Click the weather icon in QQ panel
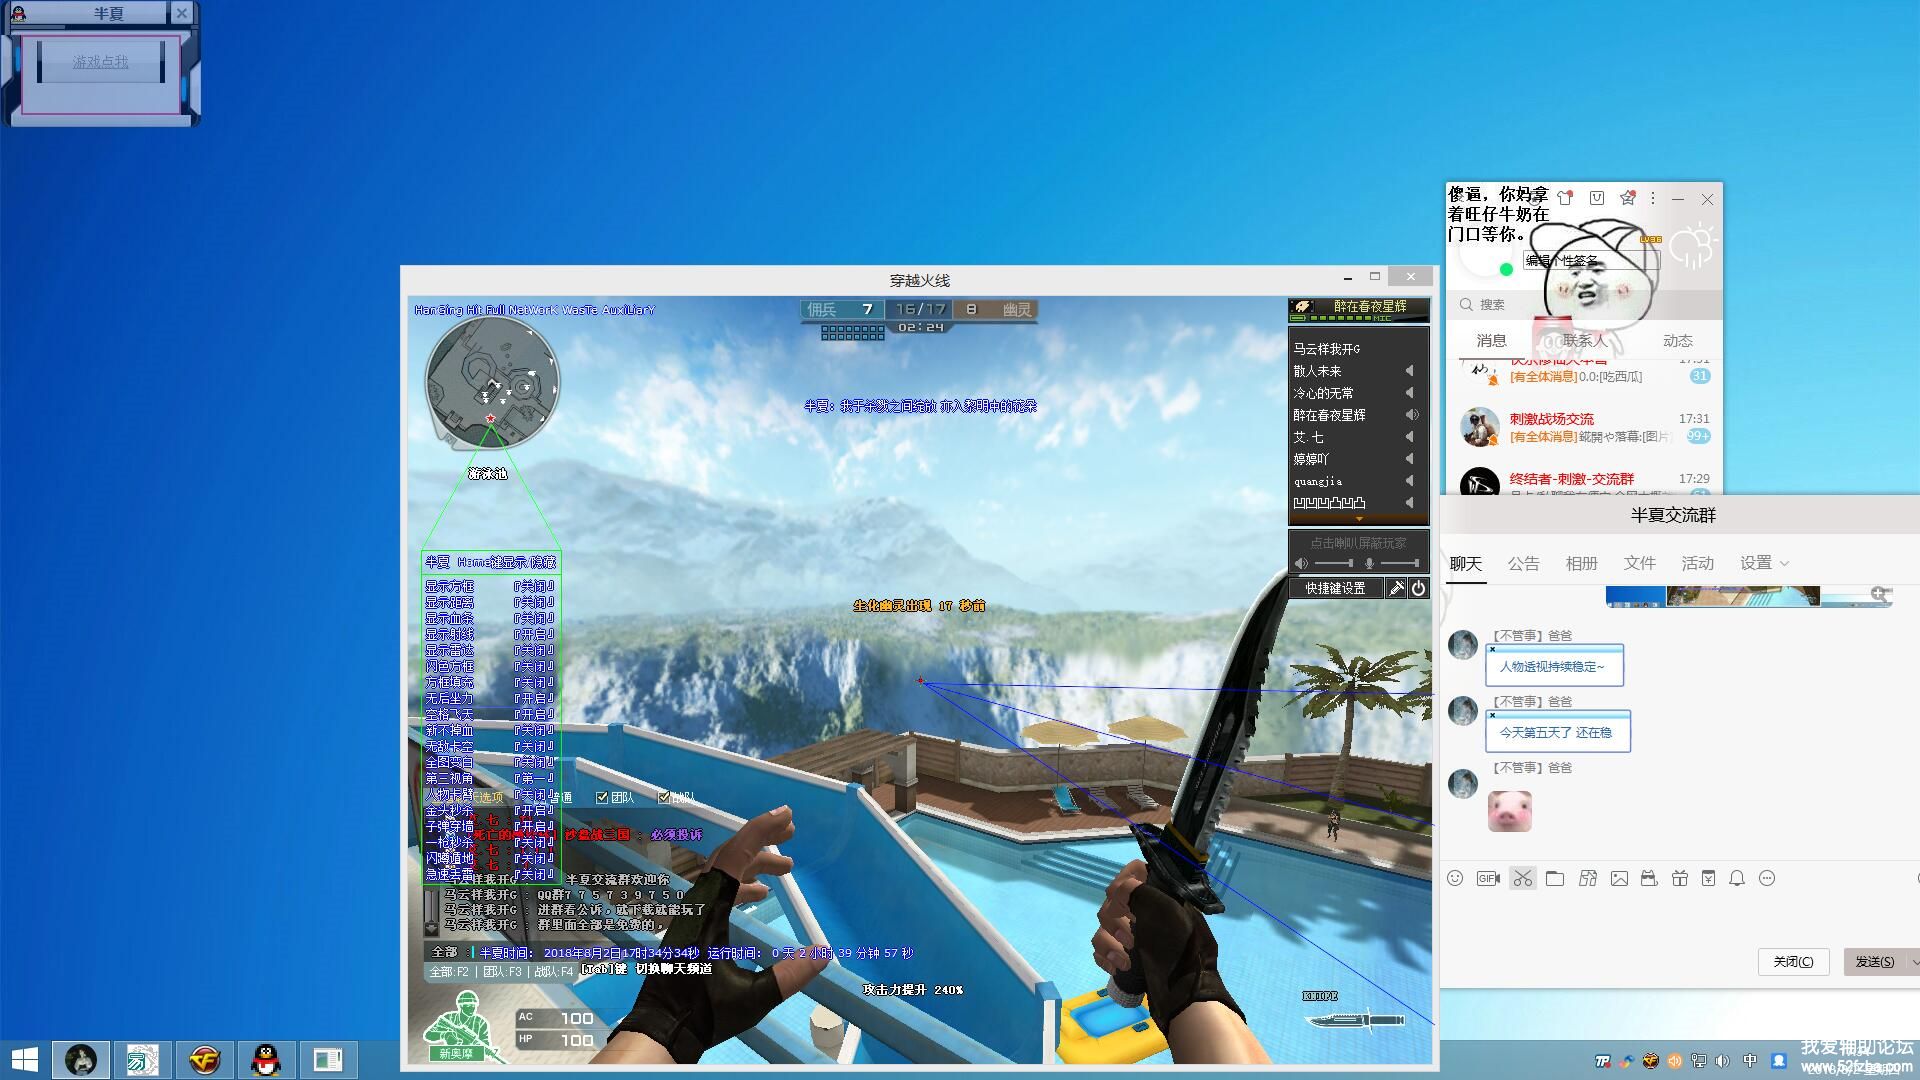The image size is (1920, 1080). click(x=1693, y=247)
